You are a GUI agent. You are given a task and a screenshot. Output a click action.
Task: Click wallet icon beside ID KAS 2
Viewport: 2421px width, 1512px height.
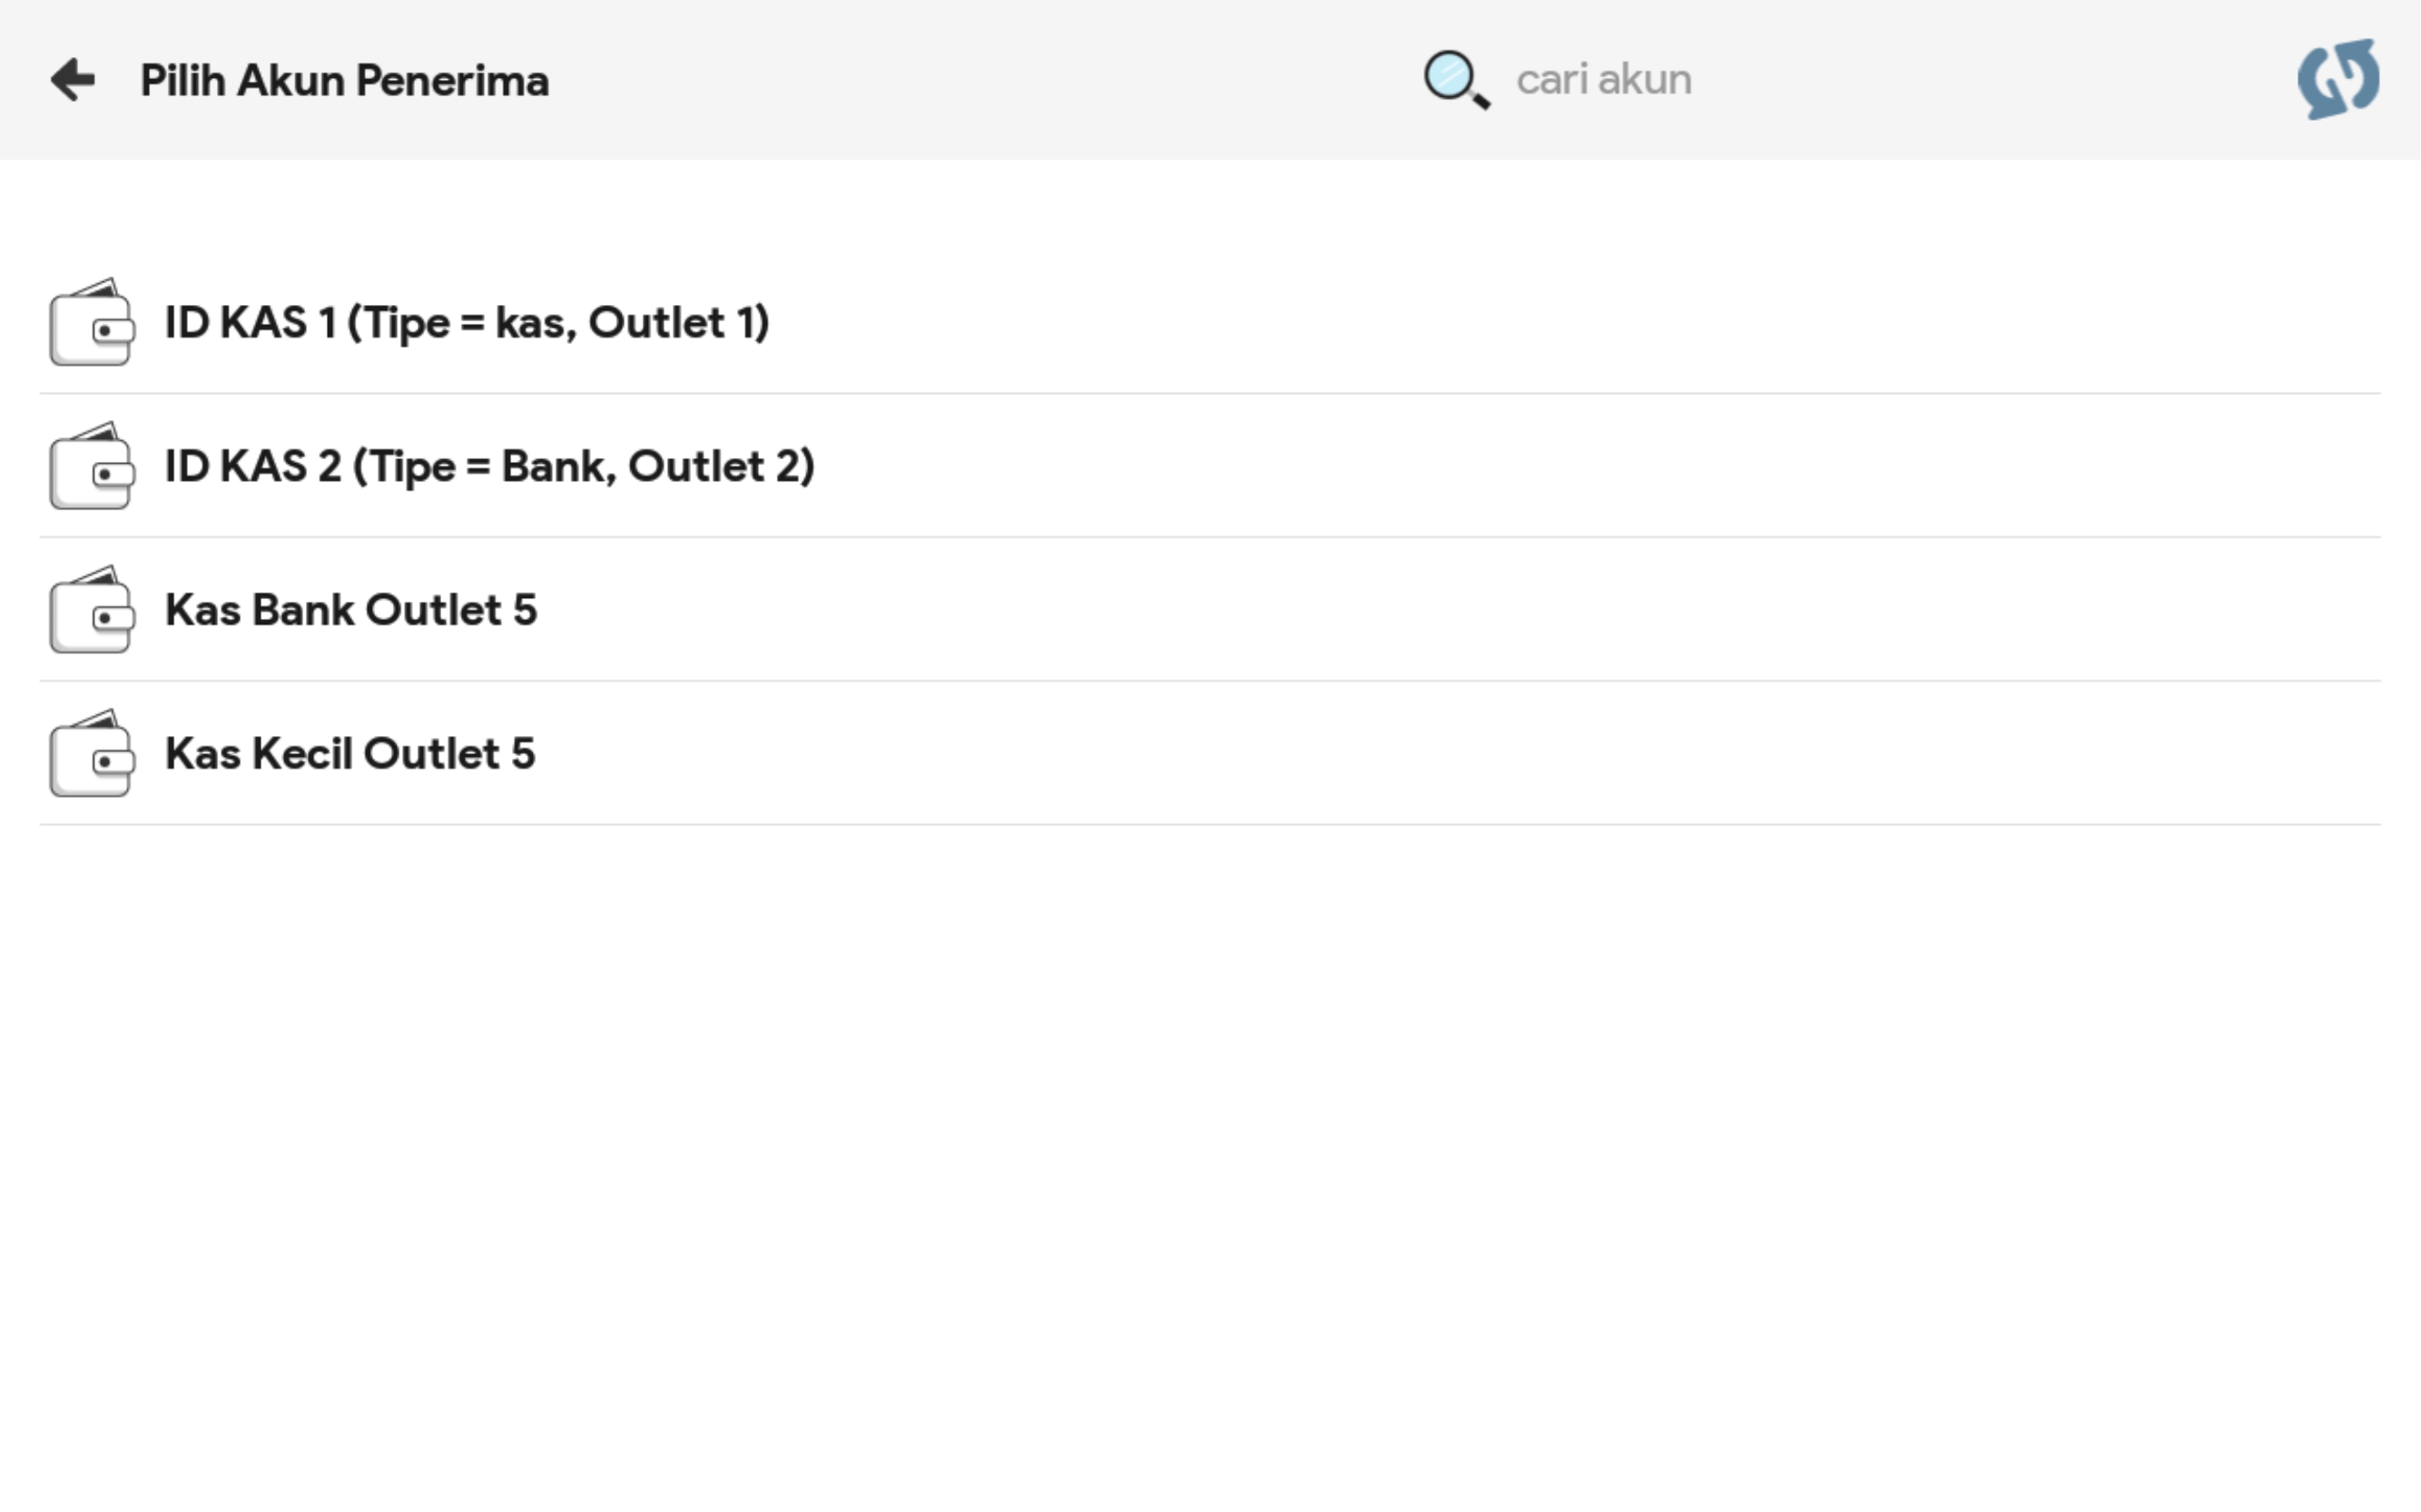pos(91,466)
